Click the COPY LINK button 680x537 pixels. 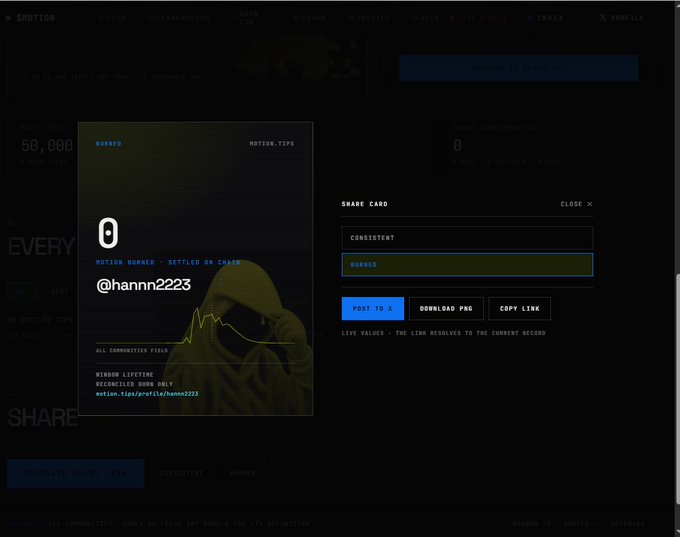point(520,308)
